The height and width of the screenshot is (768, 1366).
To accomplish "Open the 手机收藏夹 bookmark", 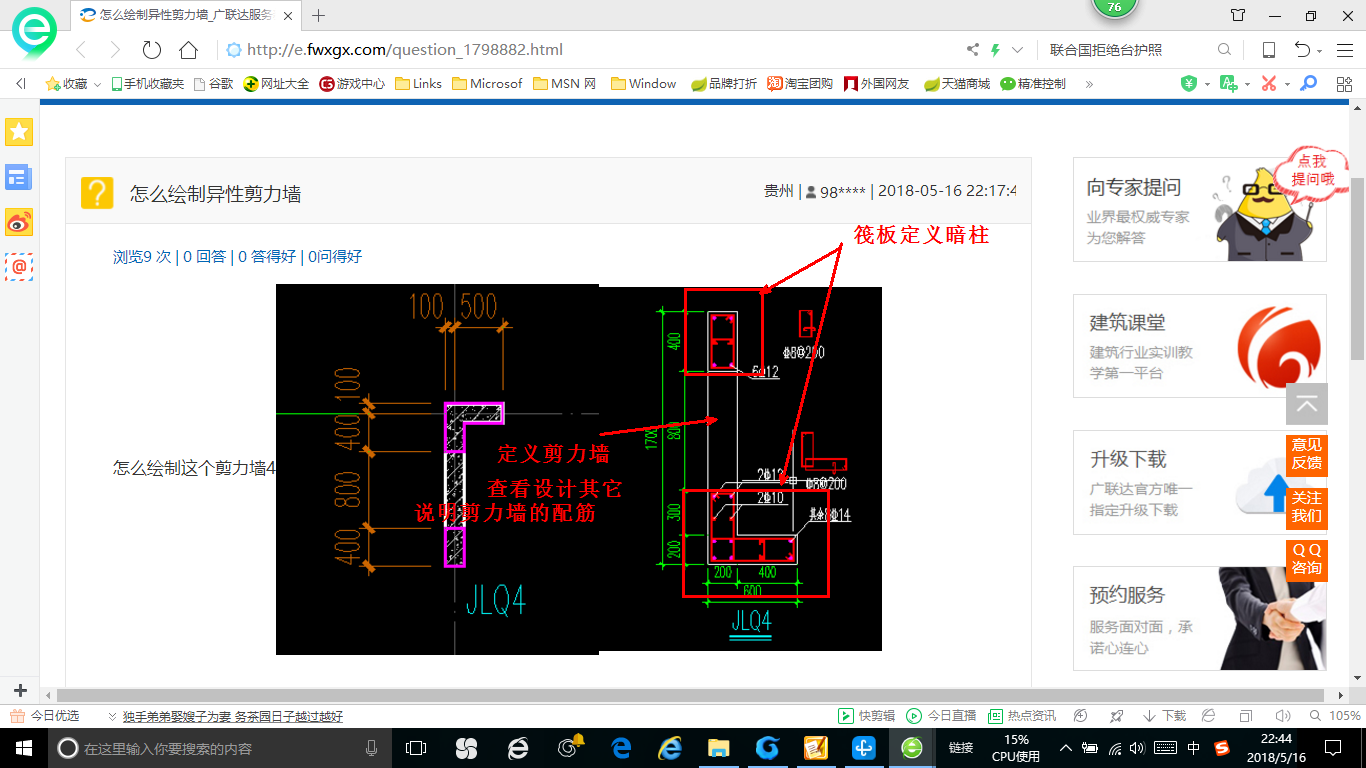I will coord(147,84).
